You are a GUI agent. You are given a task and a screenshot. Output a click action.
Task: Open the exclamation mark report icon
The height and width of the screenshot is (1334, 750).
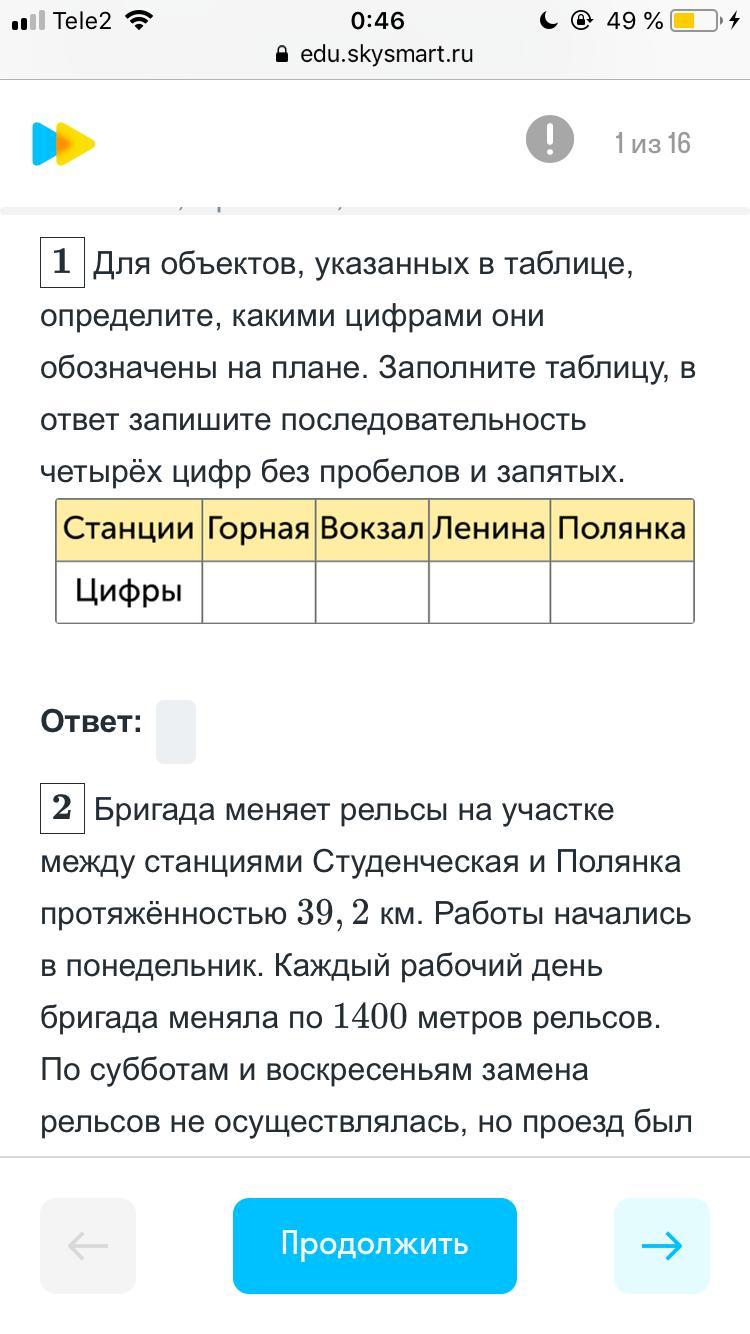point(550,139)
